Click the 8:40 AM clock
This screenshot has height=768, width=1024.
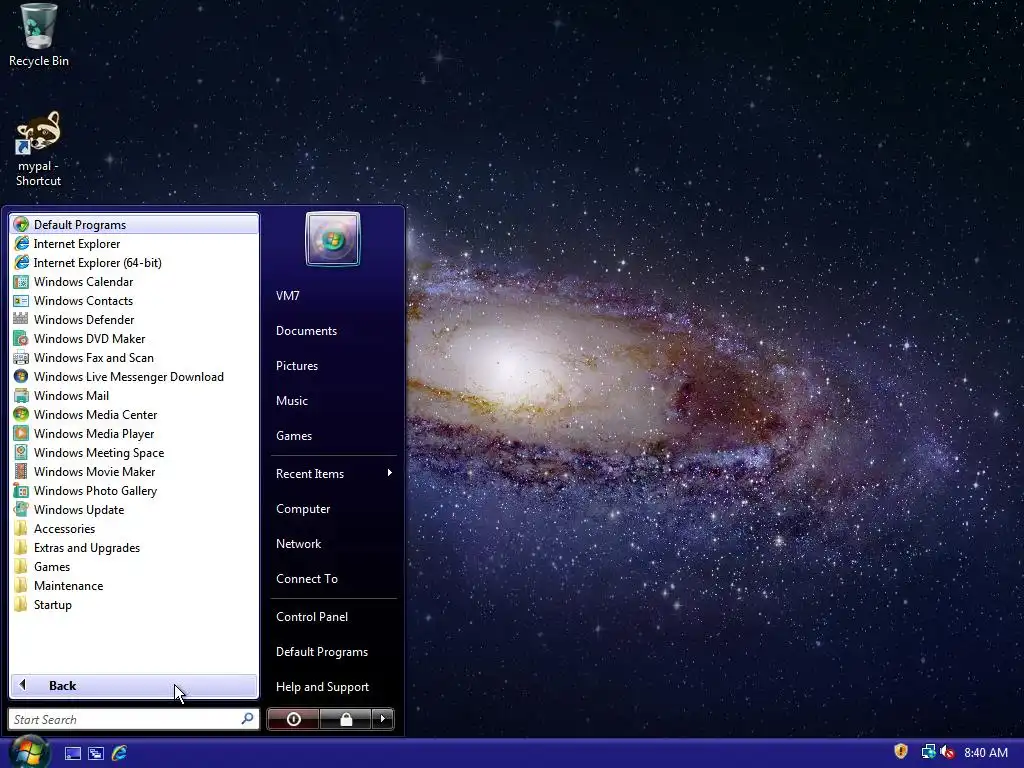[985, 752]
